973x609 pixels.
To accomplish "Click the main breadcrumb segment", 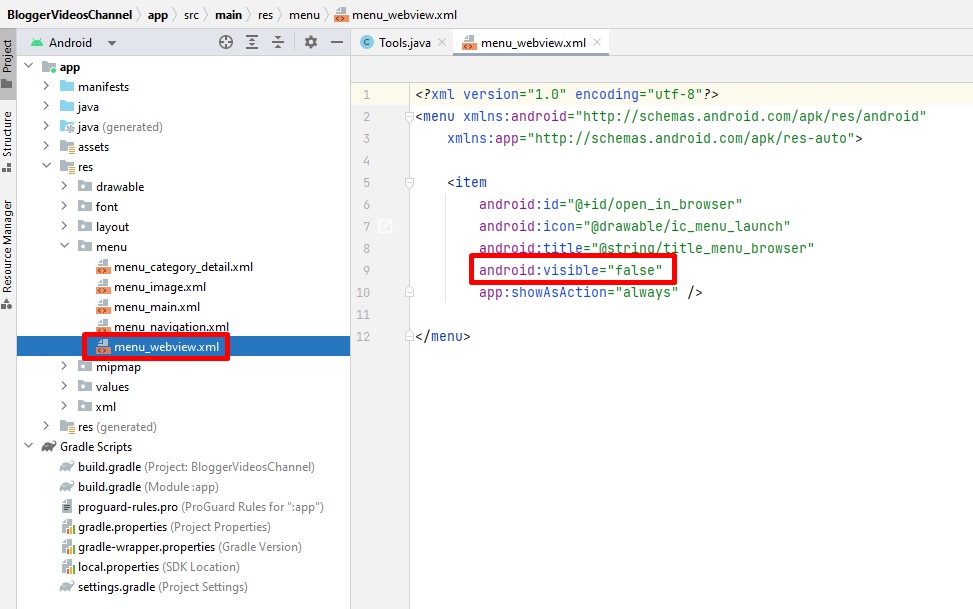I will pos(228,14).
